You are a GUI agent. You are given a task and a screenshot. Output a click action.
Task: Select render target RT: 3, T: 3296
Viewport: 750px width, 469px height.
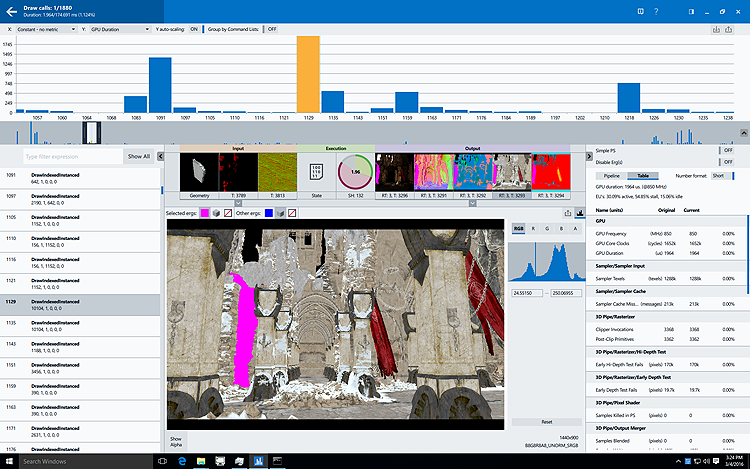pyautogui.click(x=395, y=196)
